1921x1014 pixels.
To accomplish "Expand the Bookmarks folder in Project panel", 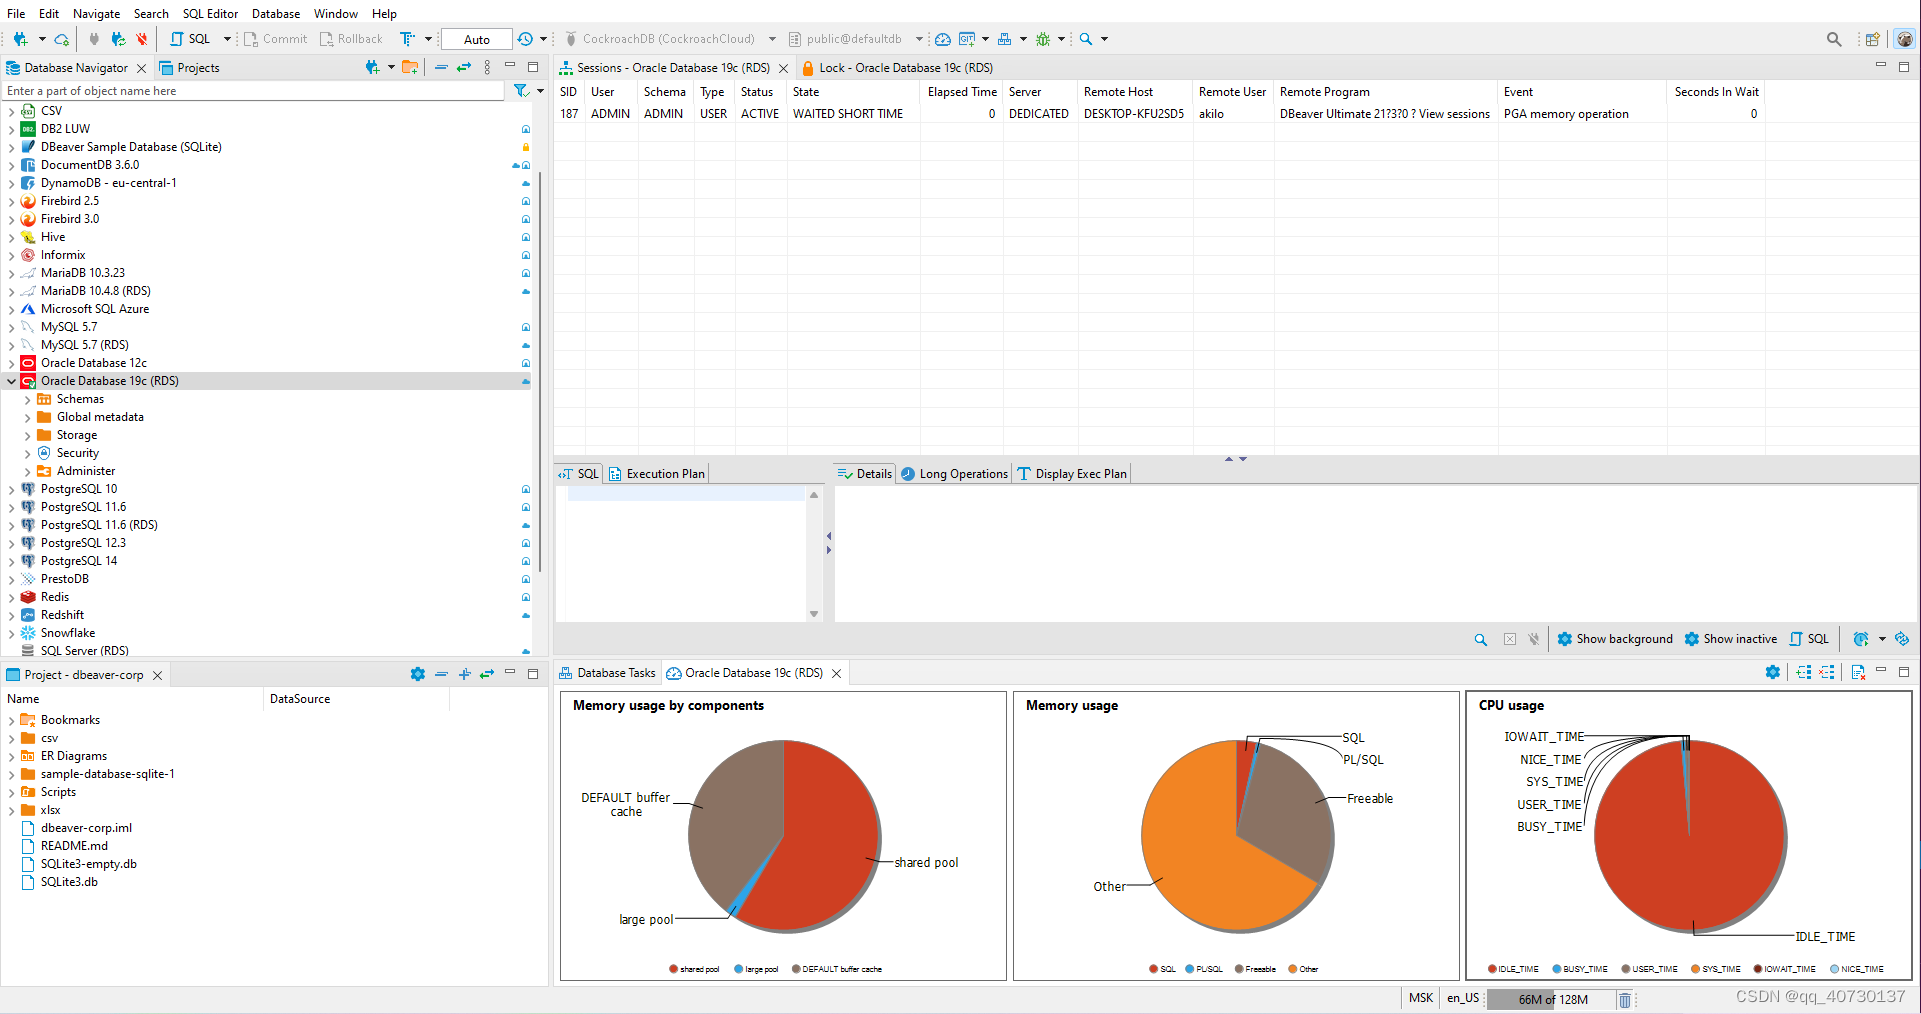I will pyautogui.click(x=12, y=720).
